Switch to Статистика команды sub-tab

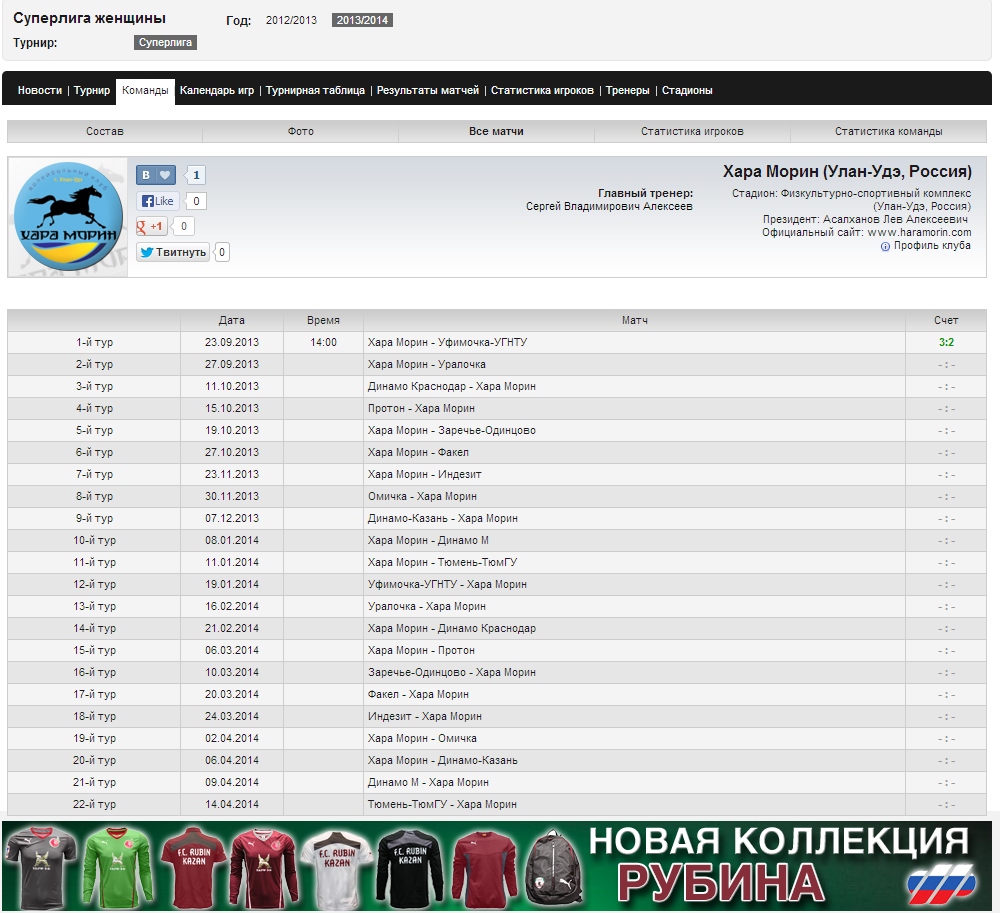(888, 131)
